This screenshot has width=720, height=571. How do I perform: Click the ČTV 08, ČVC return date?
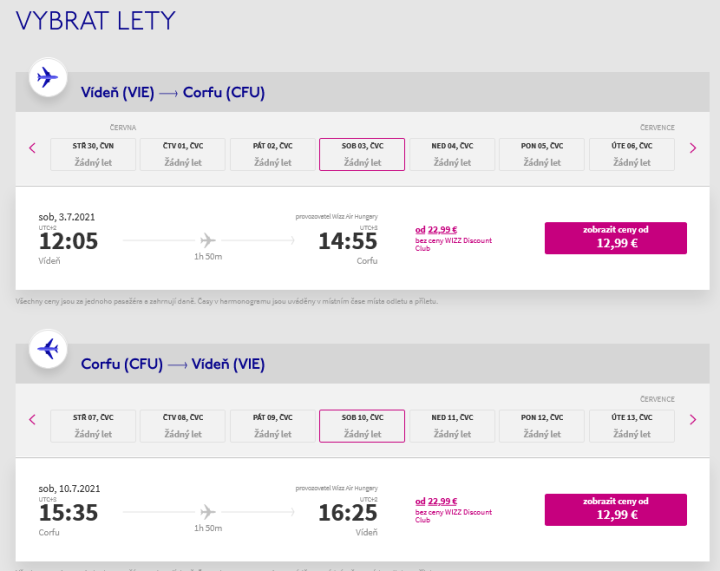(x=182, y=425)
